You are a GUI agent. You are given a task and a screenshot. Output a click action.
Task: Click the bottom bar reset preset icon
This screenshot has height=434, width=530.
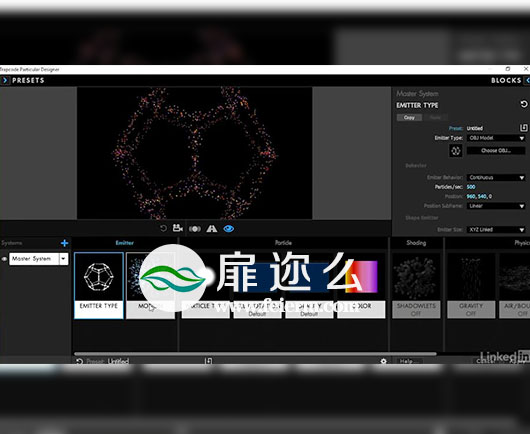(79, 361)
